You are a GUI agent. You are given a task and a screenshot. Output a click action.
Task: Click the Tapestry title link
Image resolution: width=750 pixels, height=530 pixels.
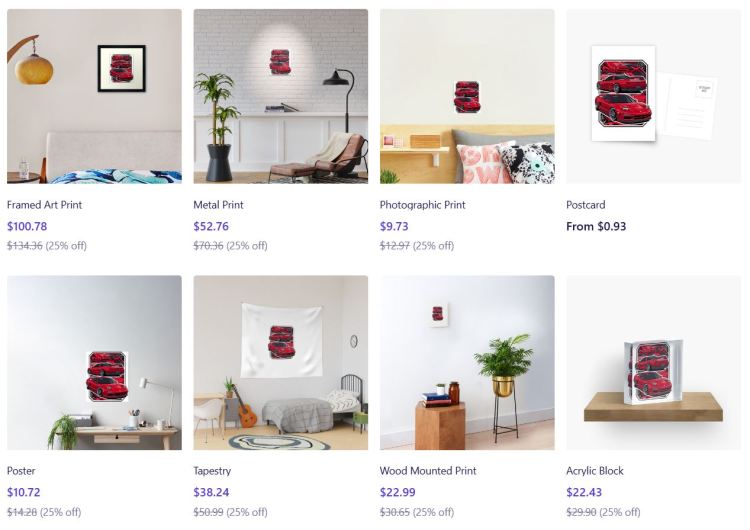point(212,471)
